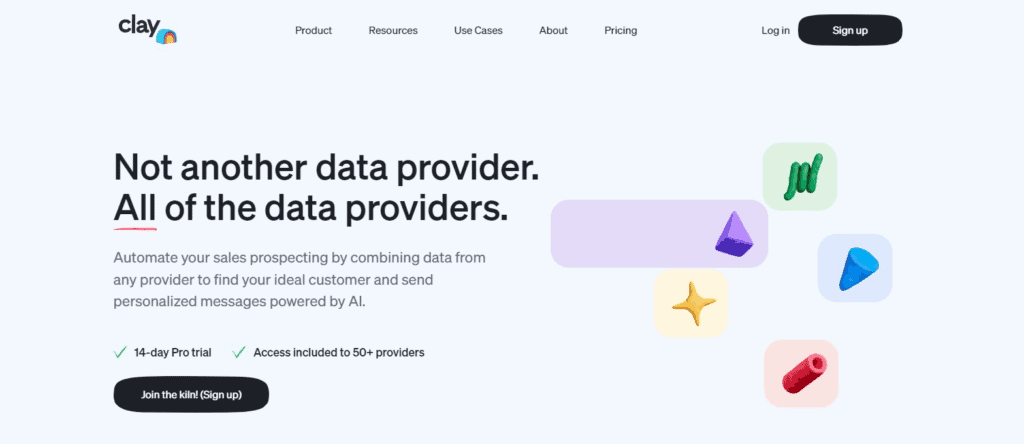This screenshot has width=1024, height=444.
Task: Click the blue cone icon tile
Action: 855,268
